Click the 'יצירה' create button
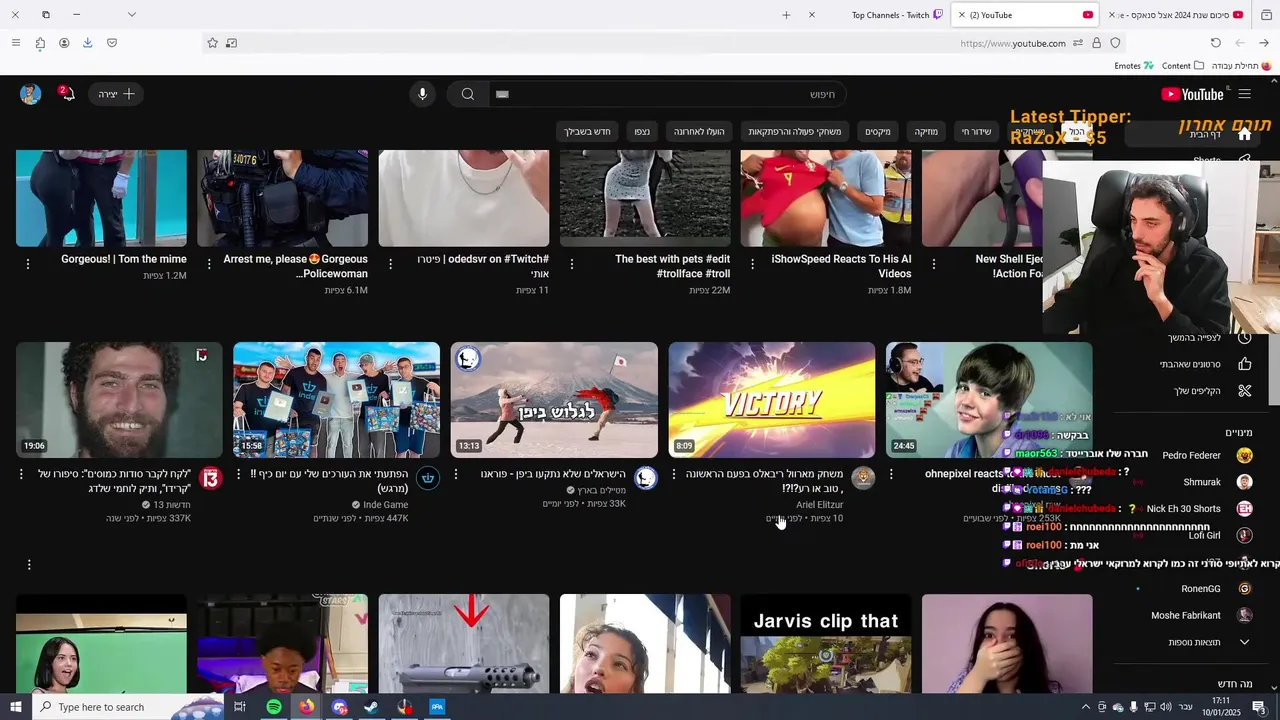This screenshot has height=720, width=1280. [116, 94]
